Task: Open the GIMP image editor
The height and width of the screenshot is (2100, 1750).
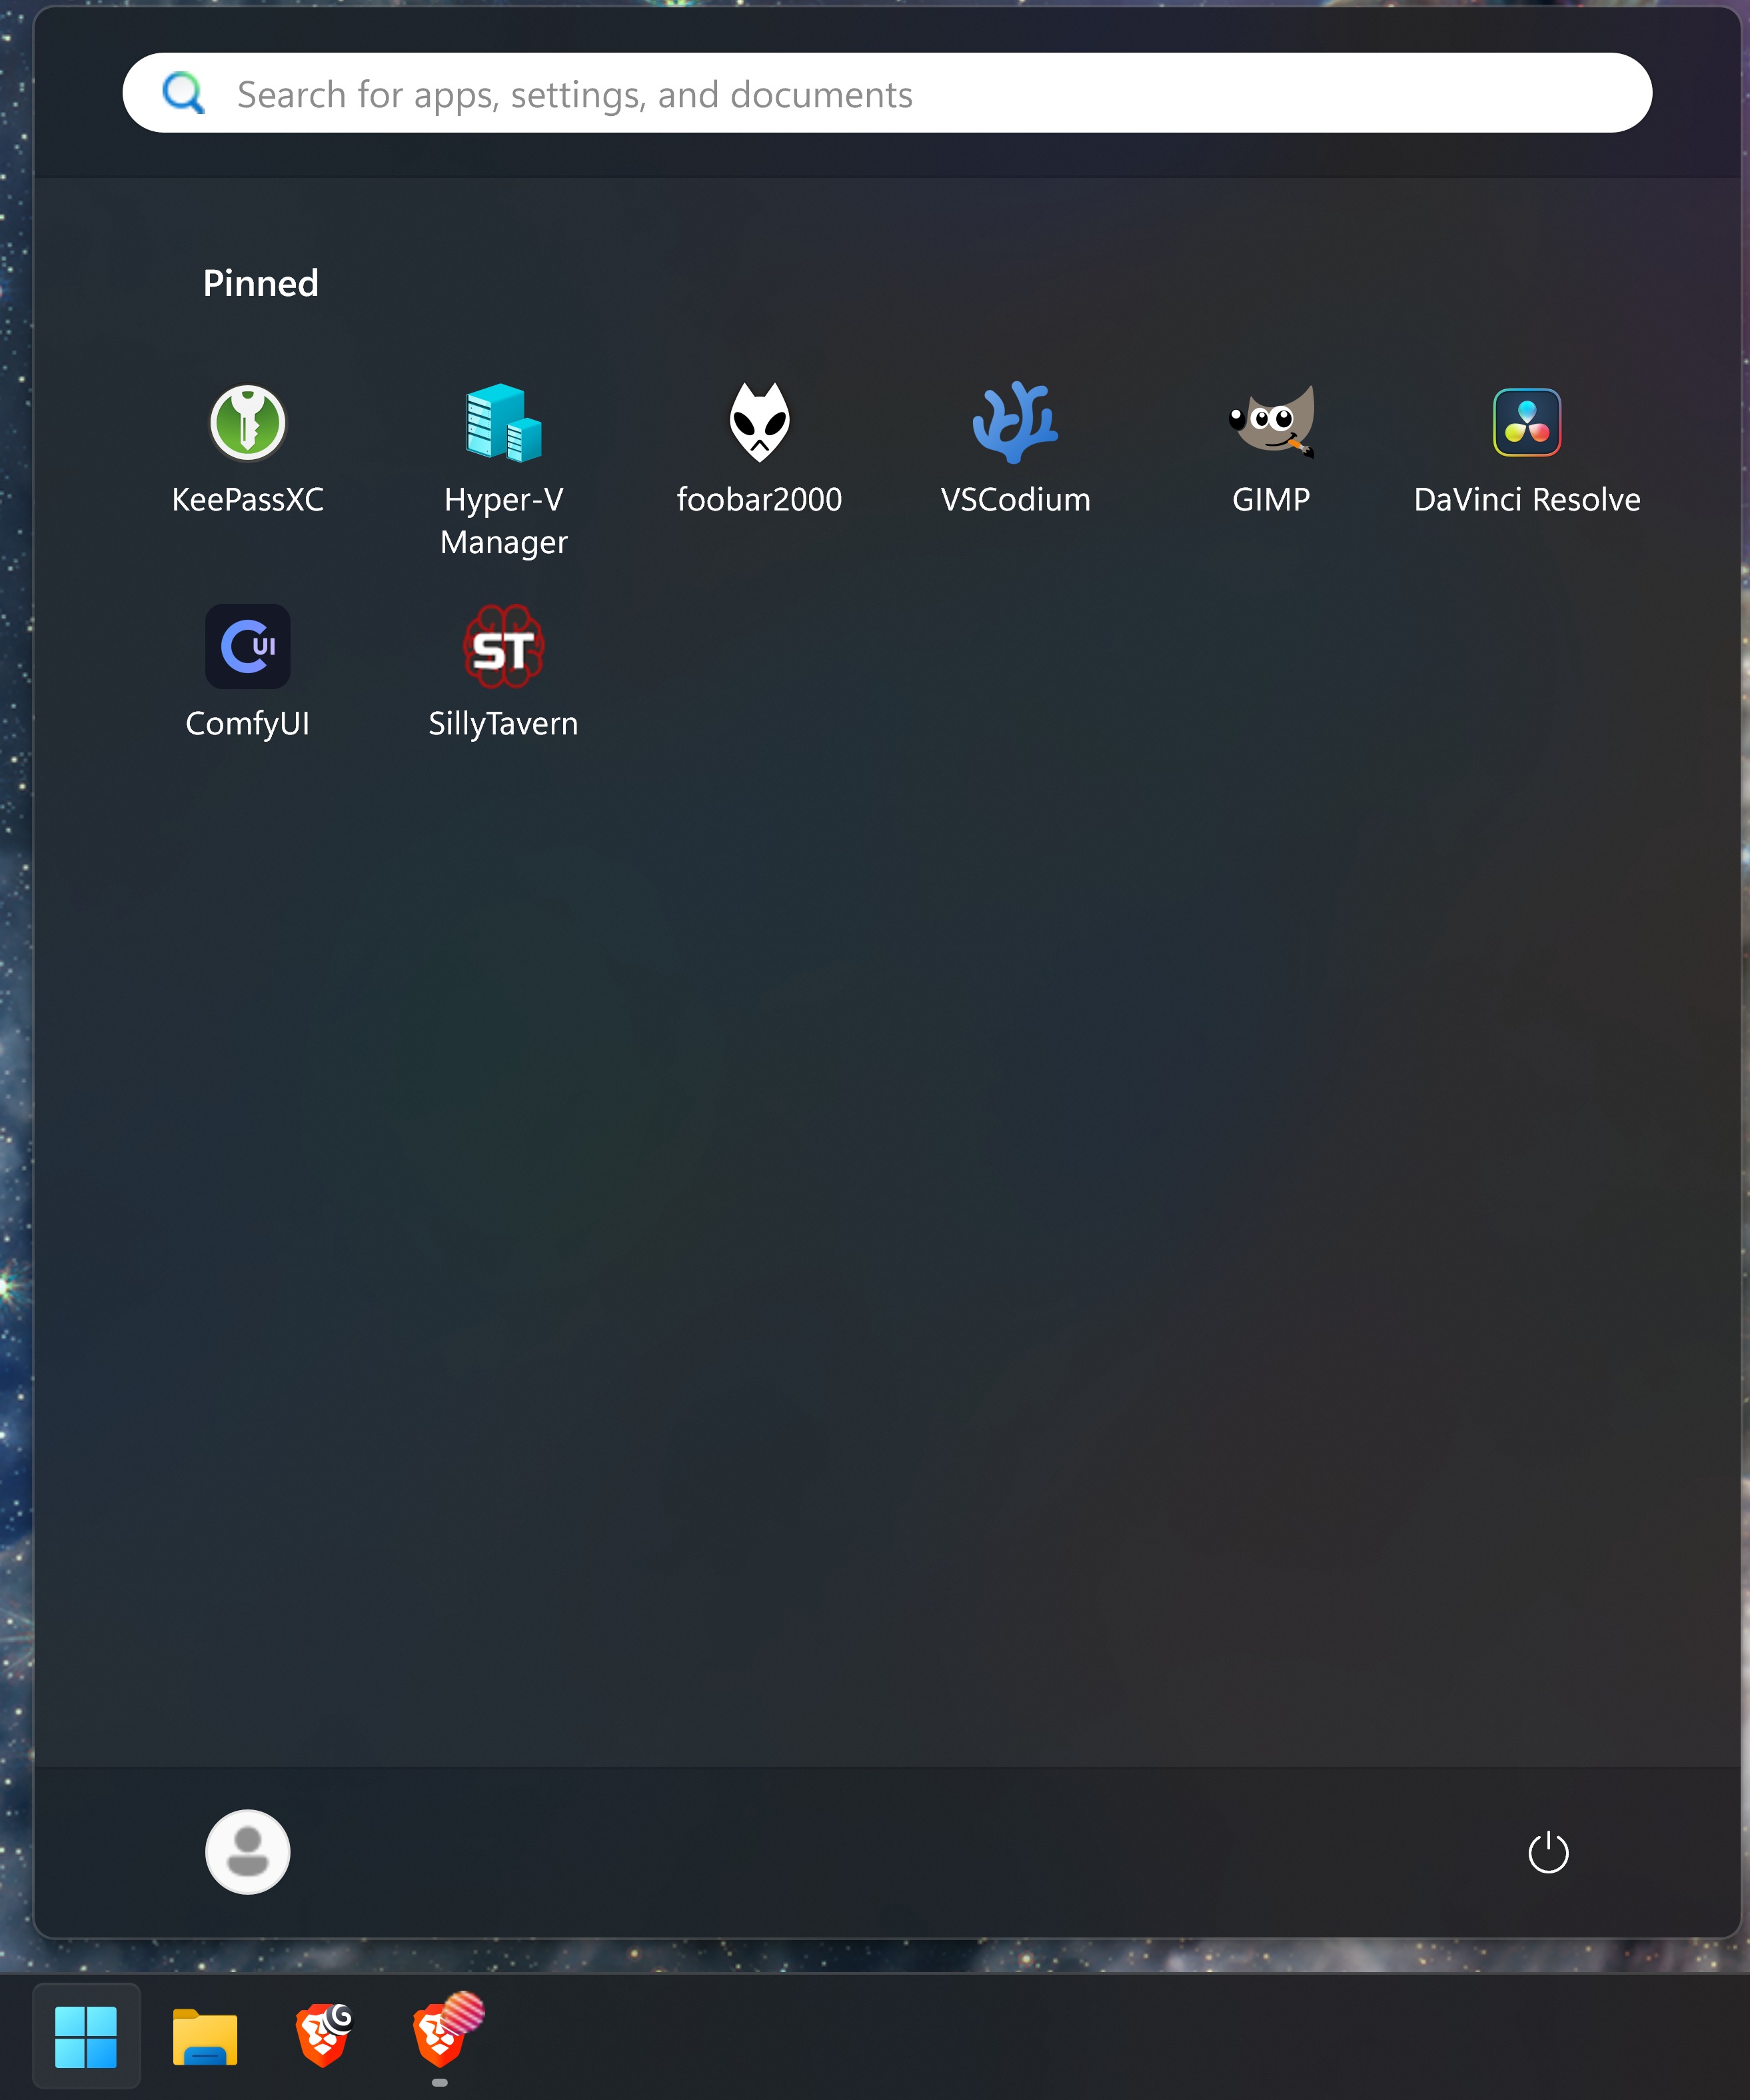Action: click(1271, 448)
